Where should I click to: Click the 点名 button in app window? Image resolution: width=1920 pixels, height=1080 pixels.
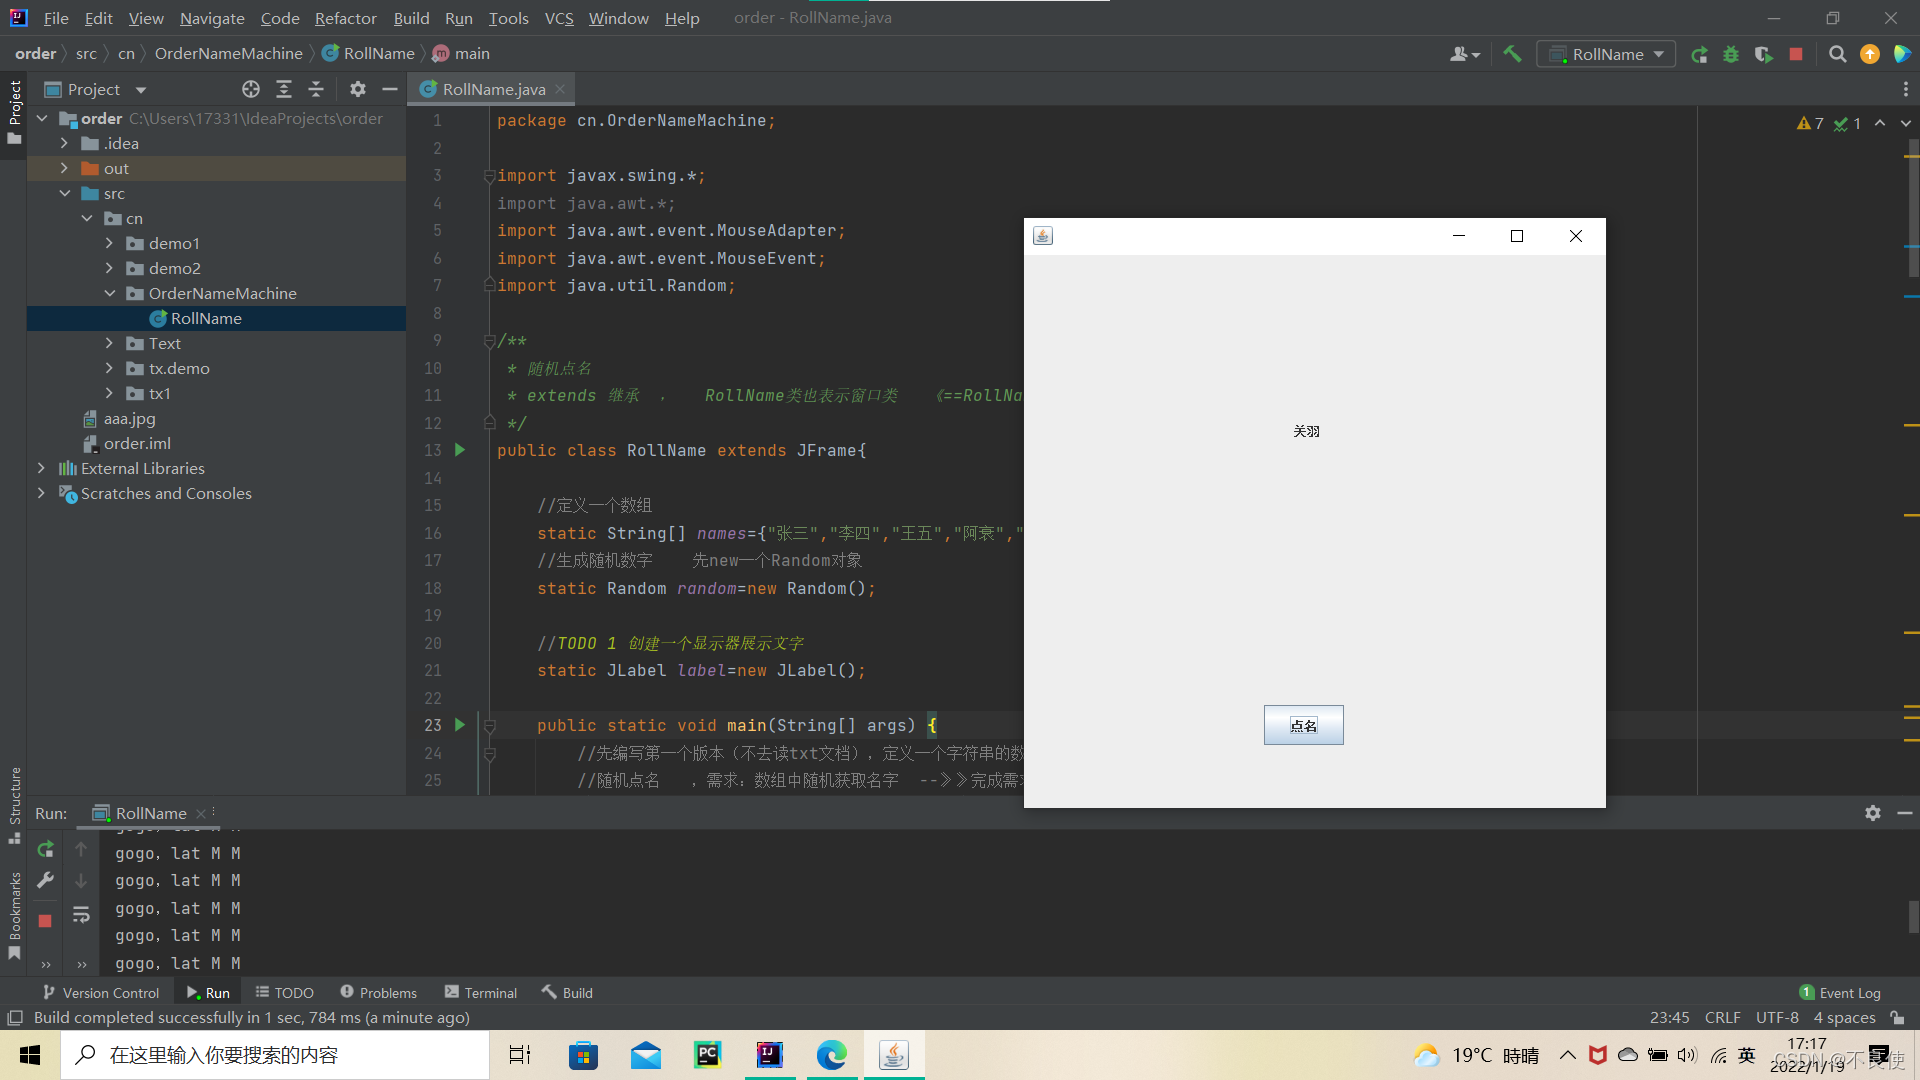coord(1304,724)
